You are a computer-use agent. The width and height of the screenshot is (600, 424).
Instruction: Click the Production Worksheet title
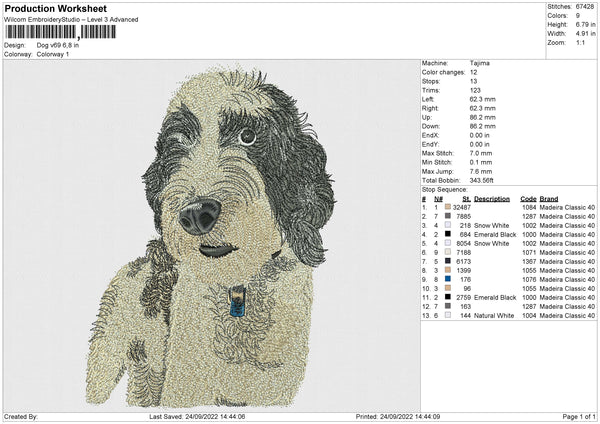click(x=55, y=8)
